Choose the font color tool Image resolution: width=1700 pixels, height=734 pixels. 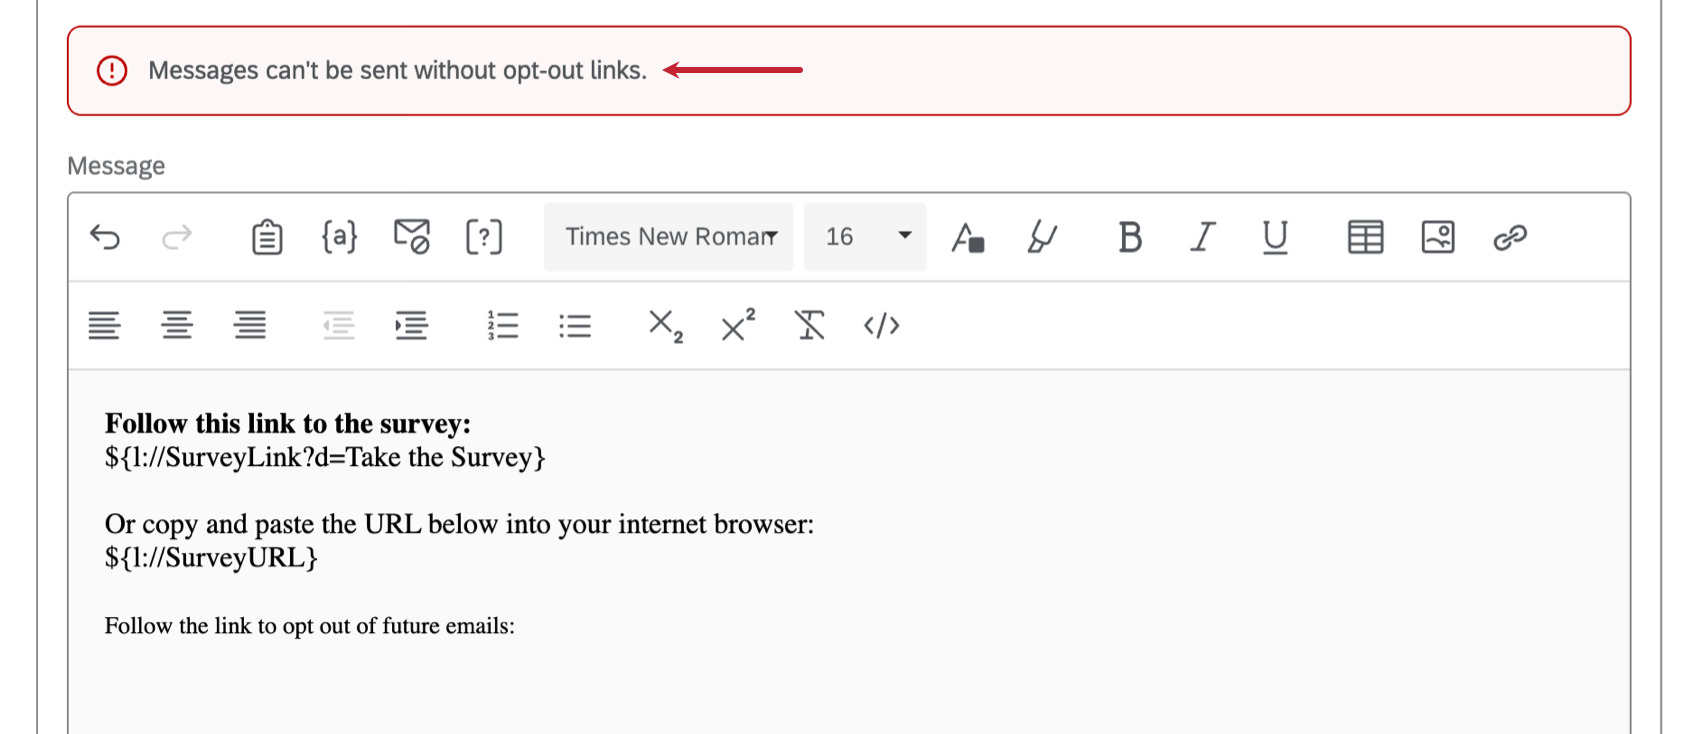pos(968,237)
